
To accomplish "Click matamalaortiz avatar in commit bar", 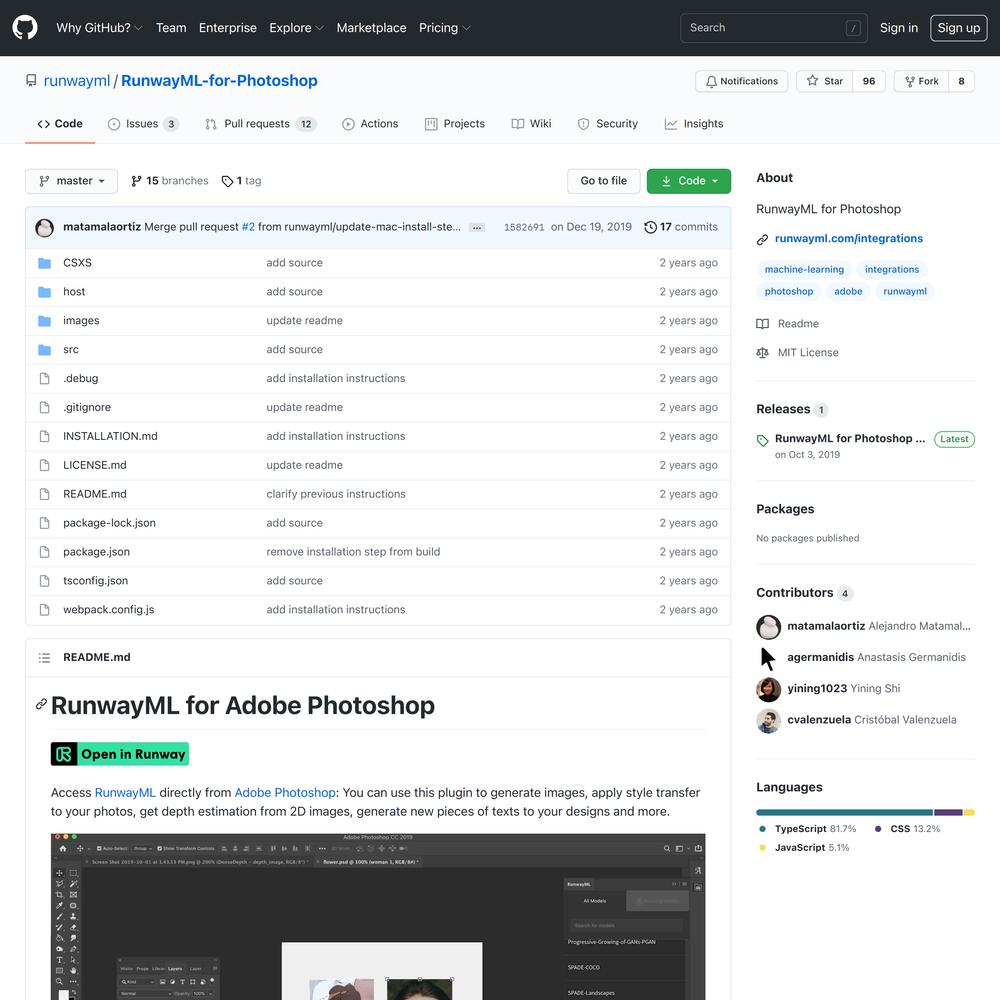I will pyautogui.click(x=45, y=228).
